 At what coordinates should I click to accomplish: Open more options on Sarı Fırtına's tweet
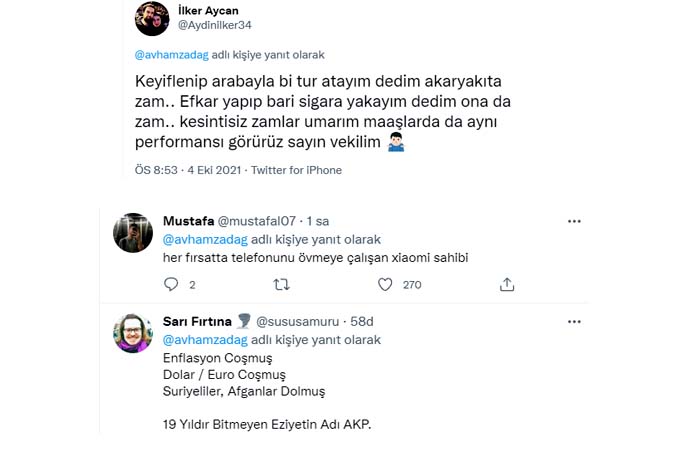(574, 321)
